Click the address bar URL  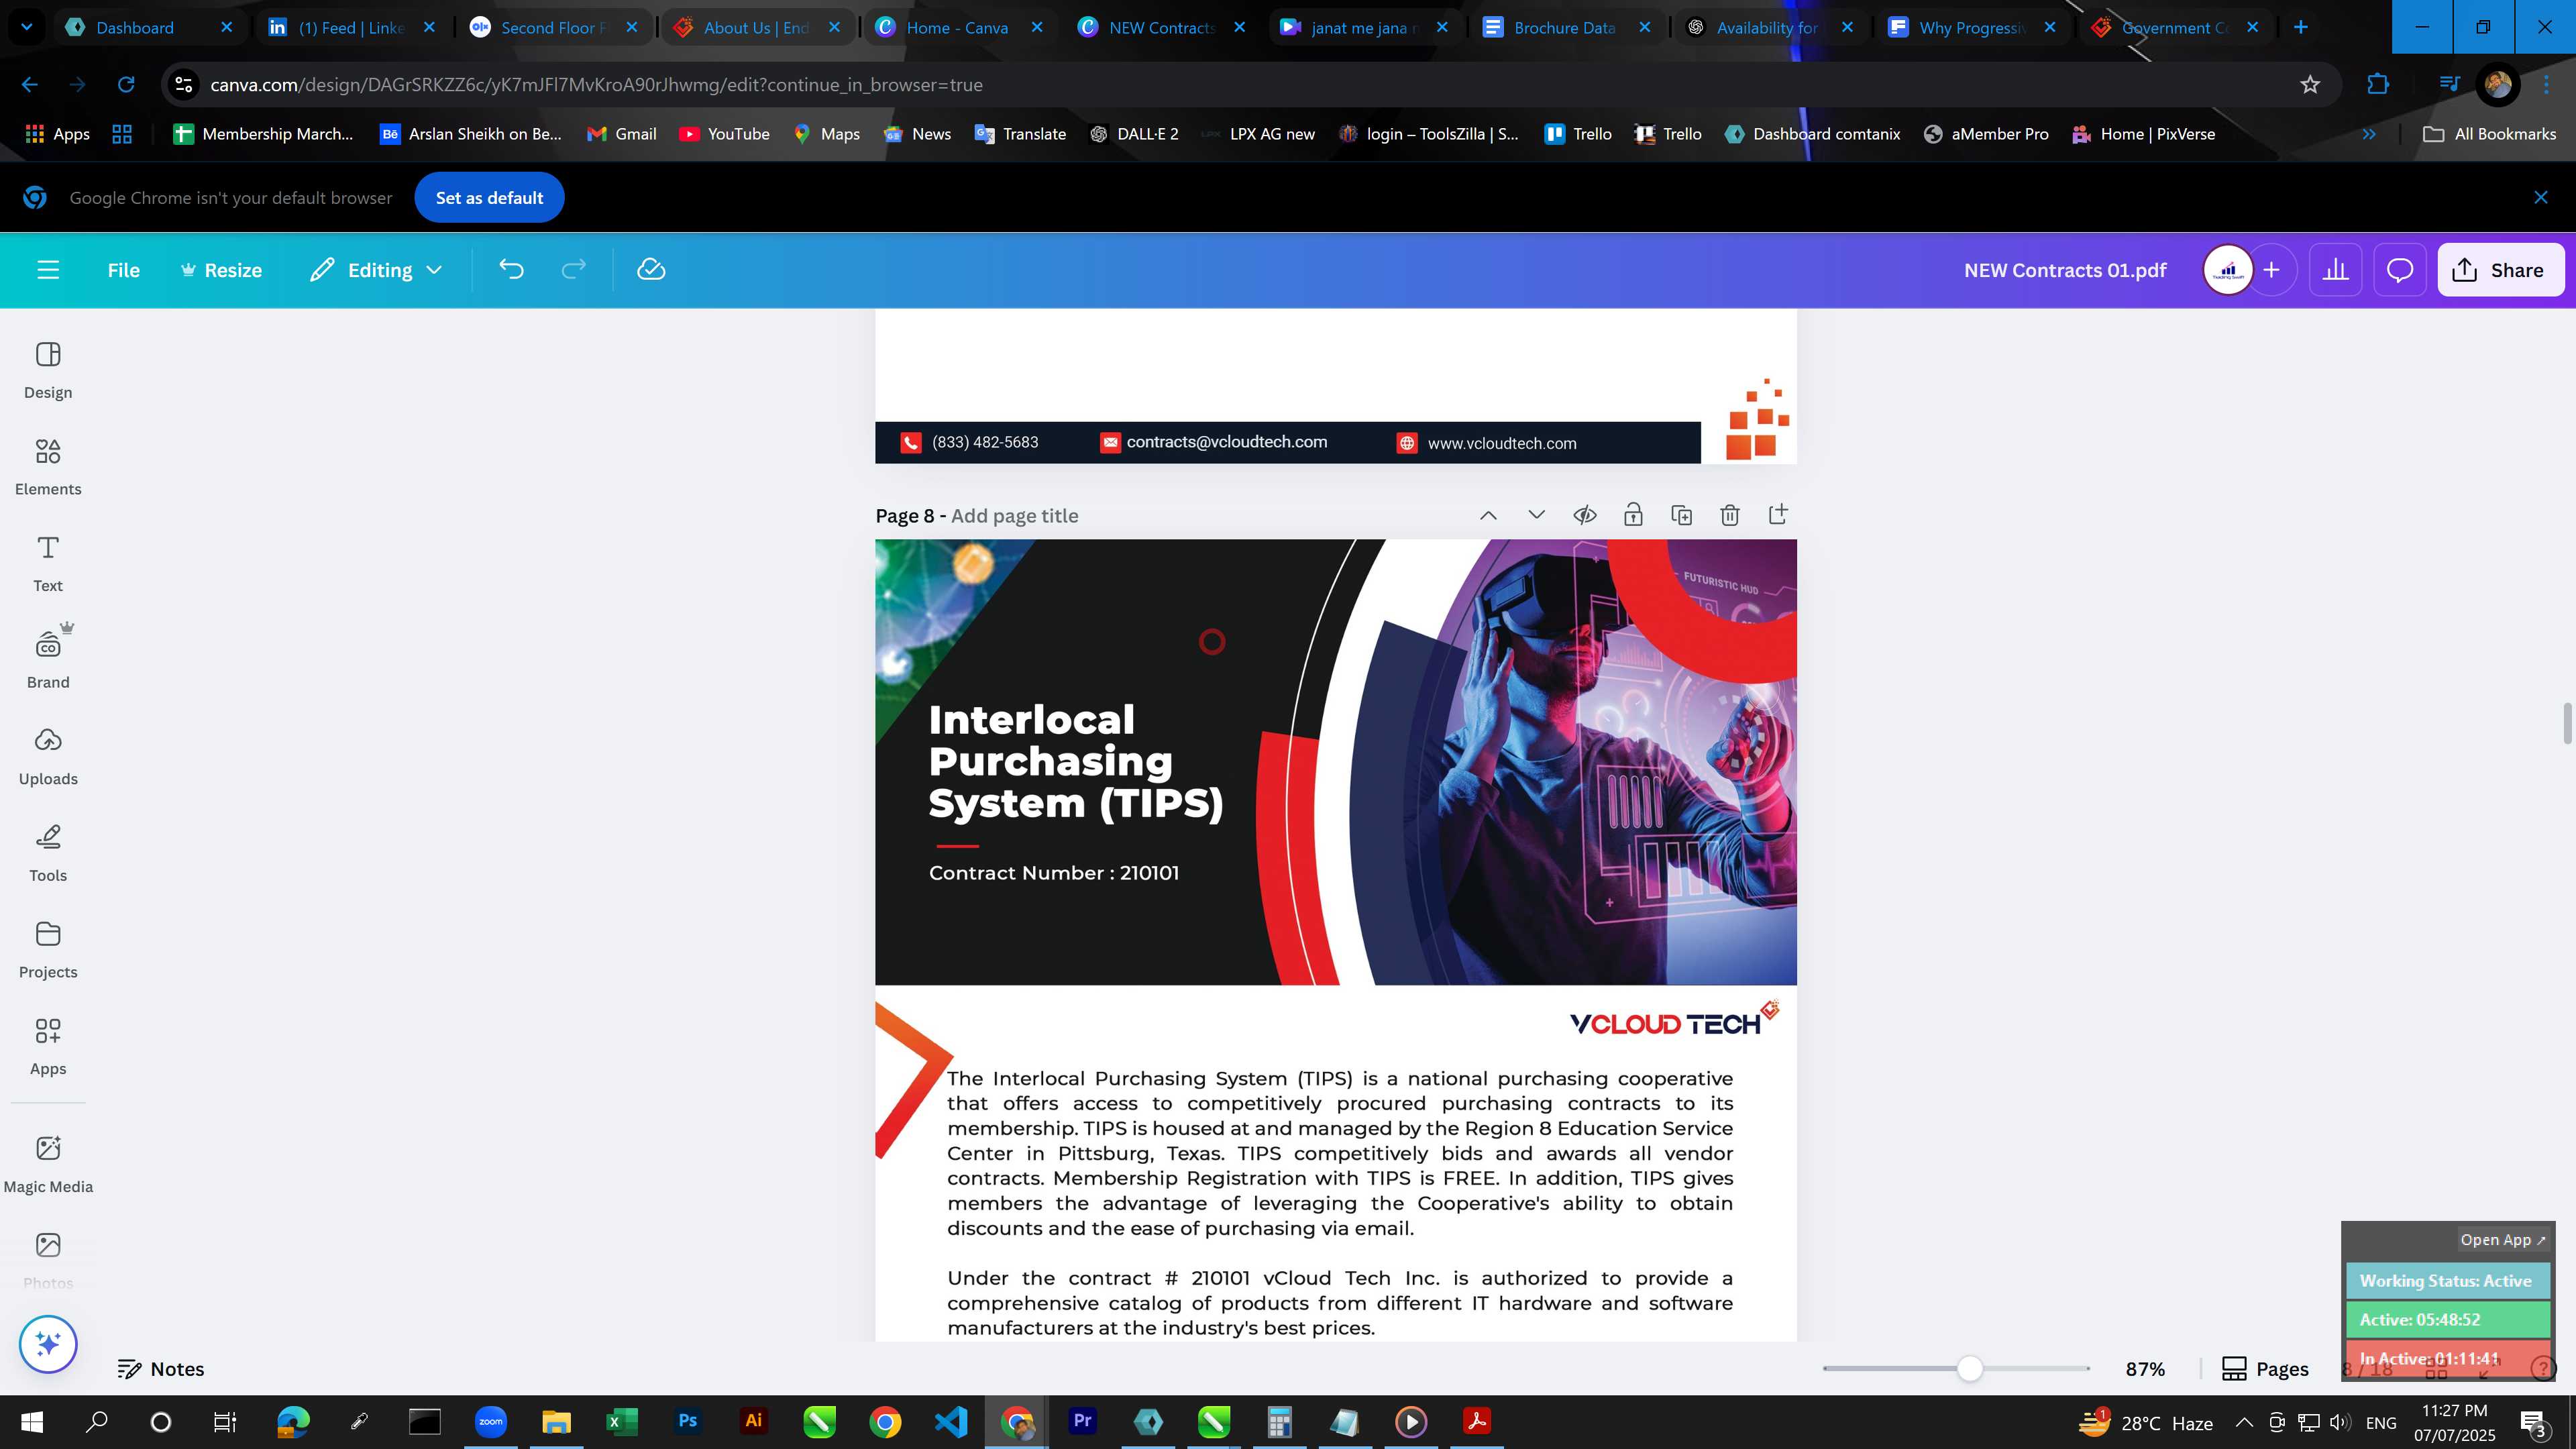pyautogui.click(x=596, y=85)
